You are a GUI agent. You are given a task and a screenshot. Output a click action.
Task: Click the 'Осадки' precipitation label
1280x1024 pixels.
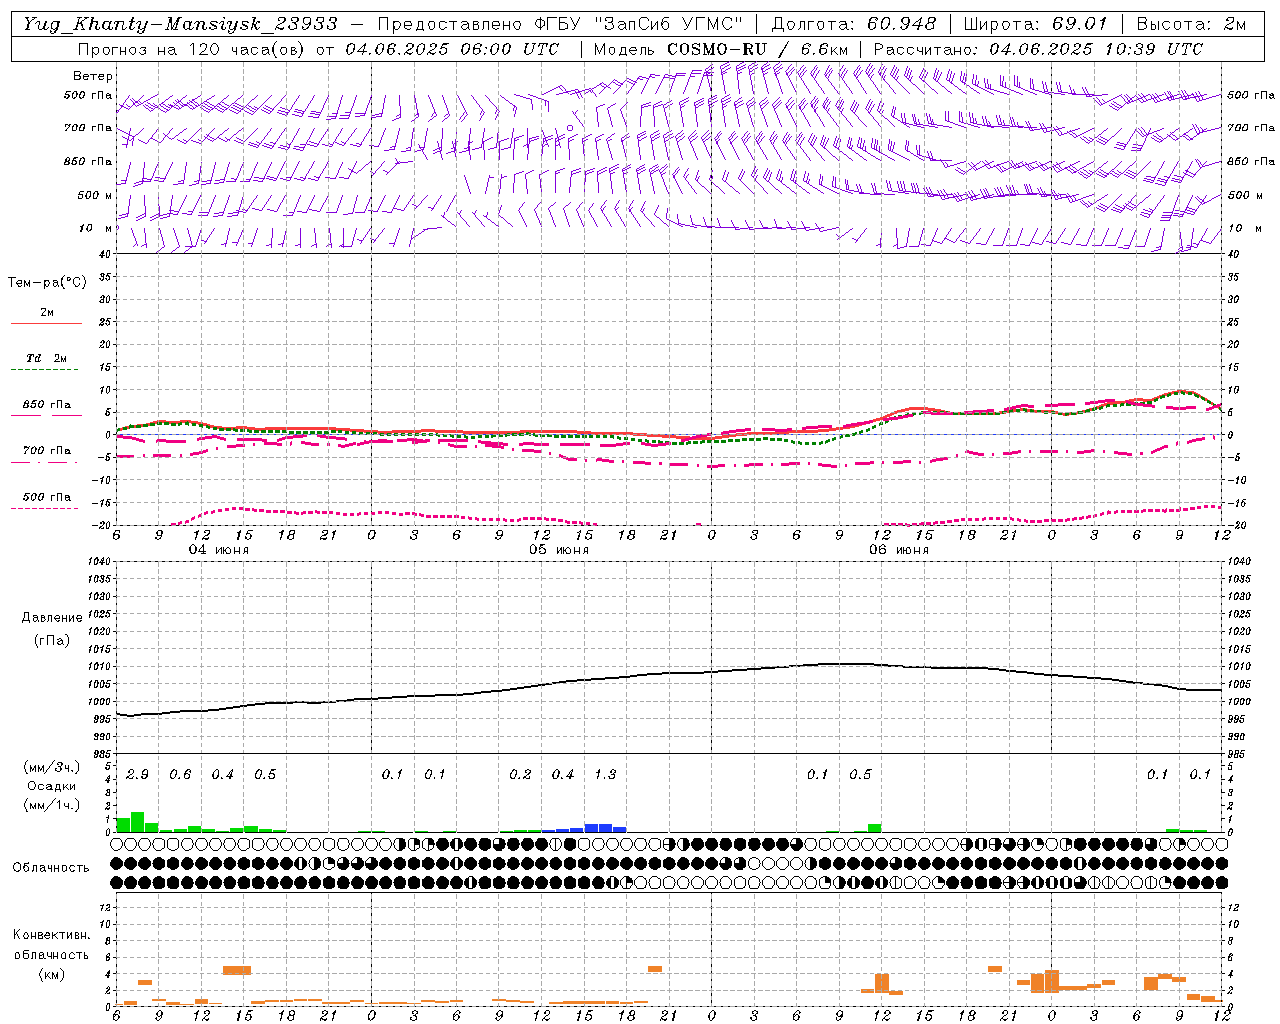click(51, 786)
